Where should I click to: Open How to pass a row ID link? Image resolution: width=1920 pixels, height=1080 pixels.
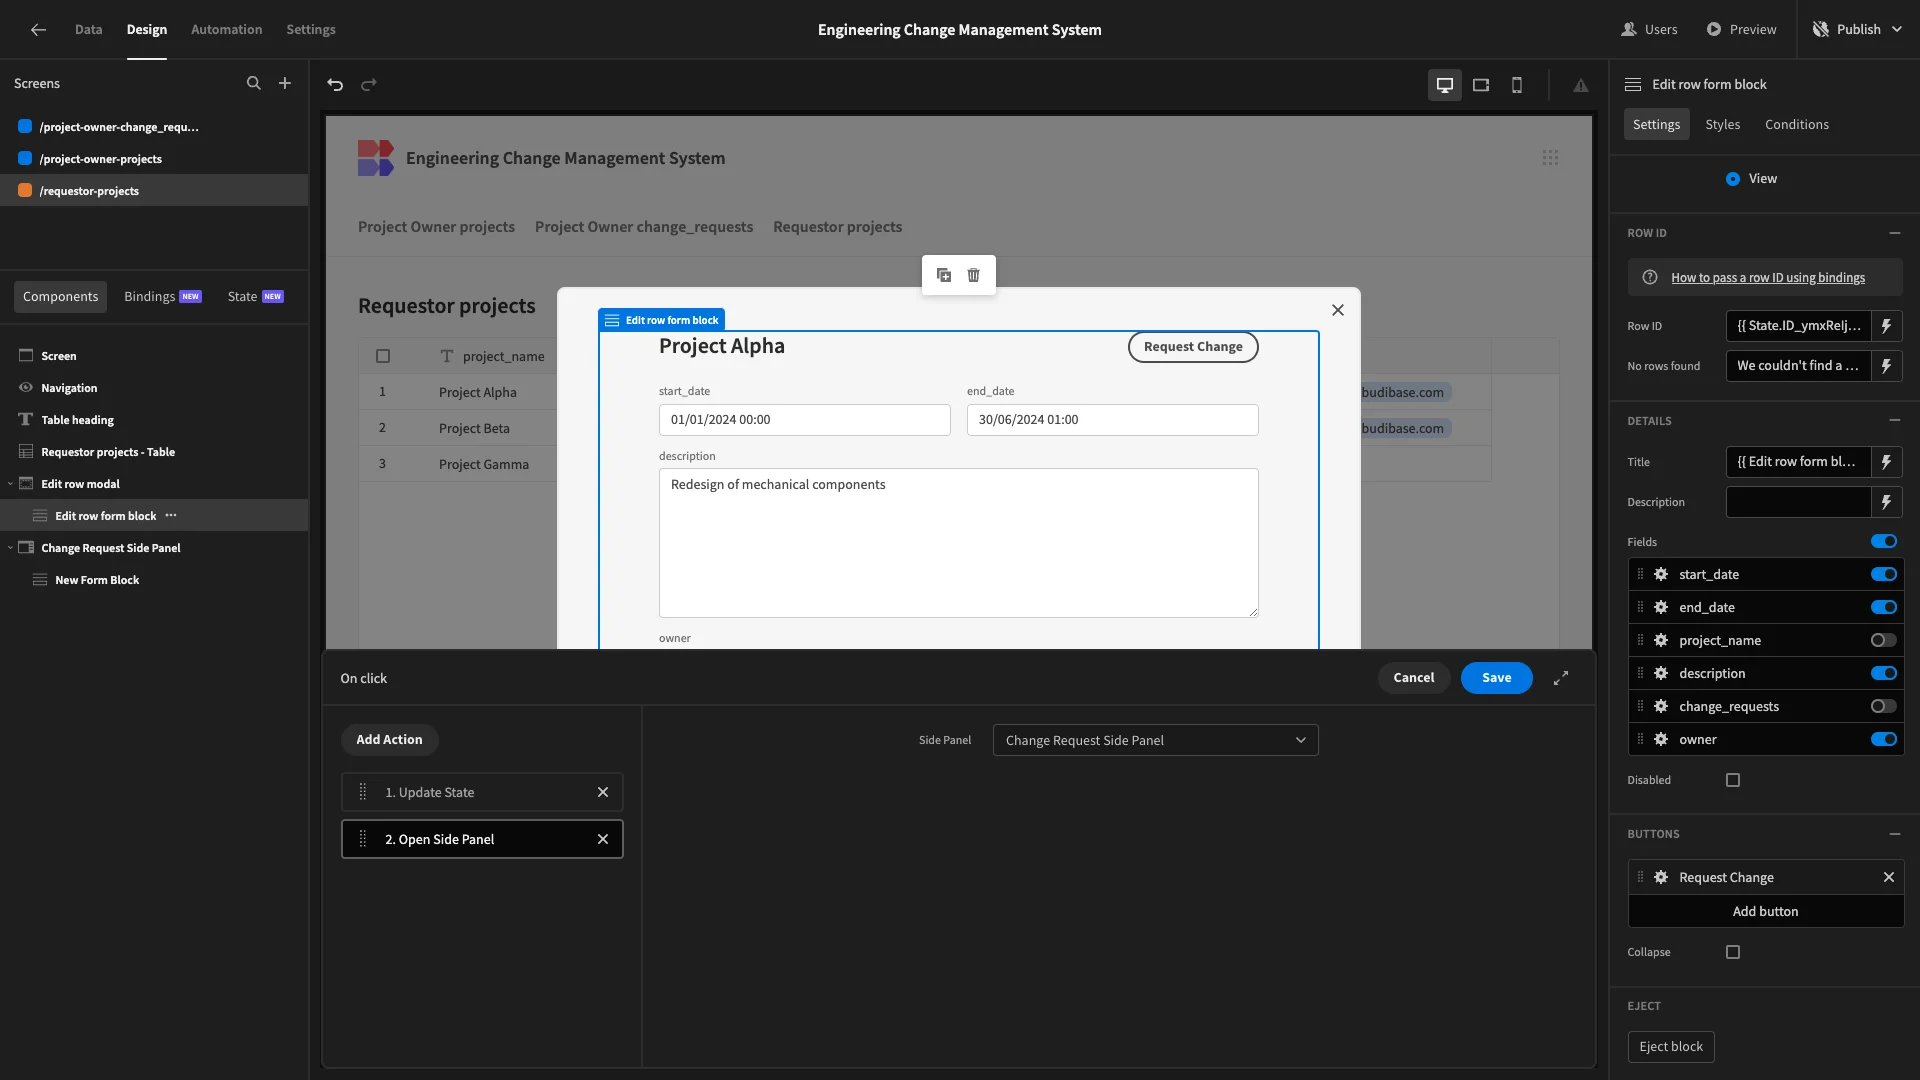1767,278
